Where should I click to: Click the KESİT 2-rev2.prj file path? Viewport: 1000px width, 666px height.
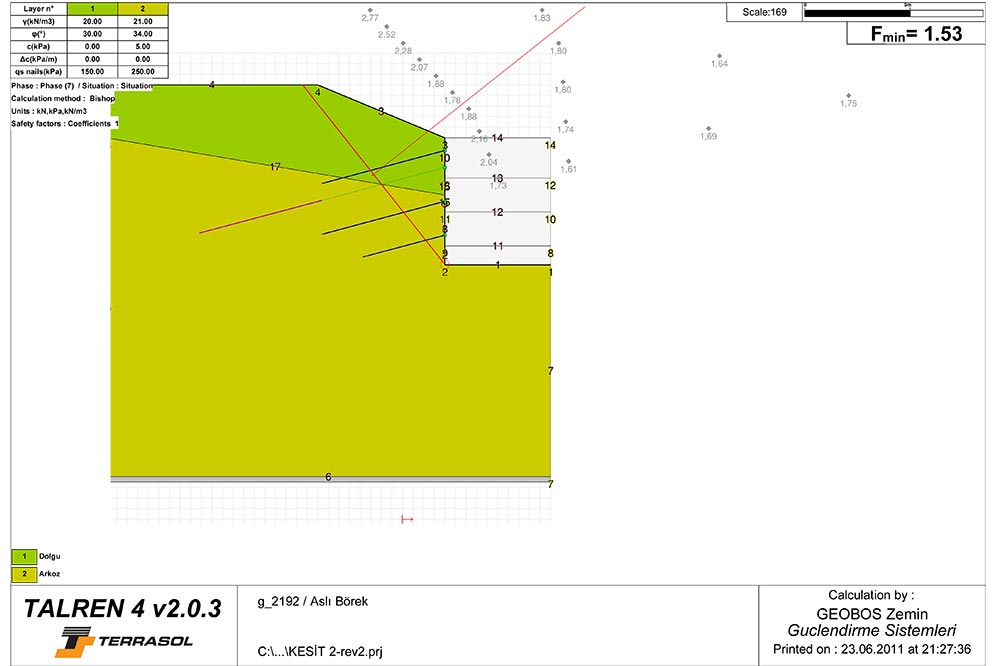[x=320, y=652]
